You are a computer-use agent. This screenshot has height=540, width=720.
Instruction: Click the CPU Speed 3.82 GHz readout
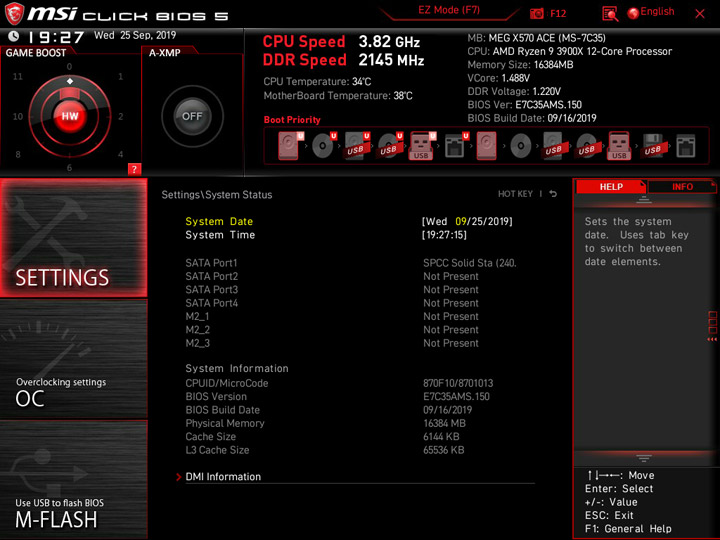[341, 42]
